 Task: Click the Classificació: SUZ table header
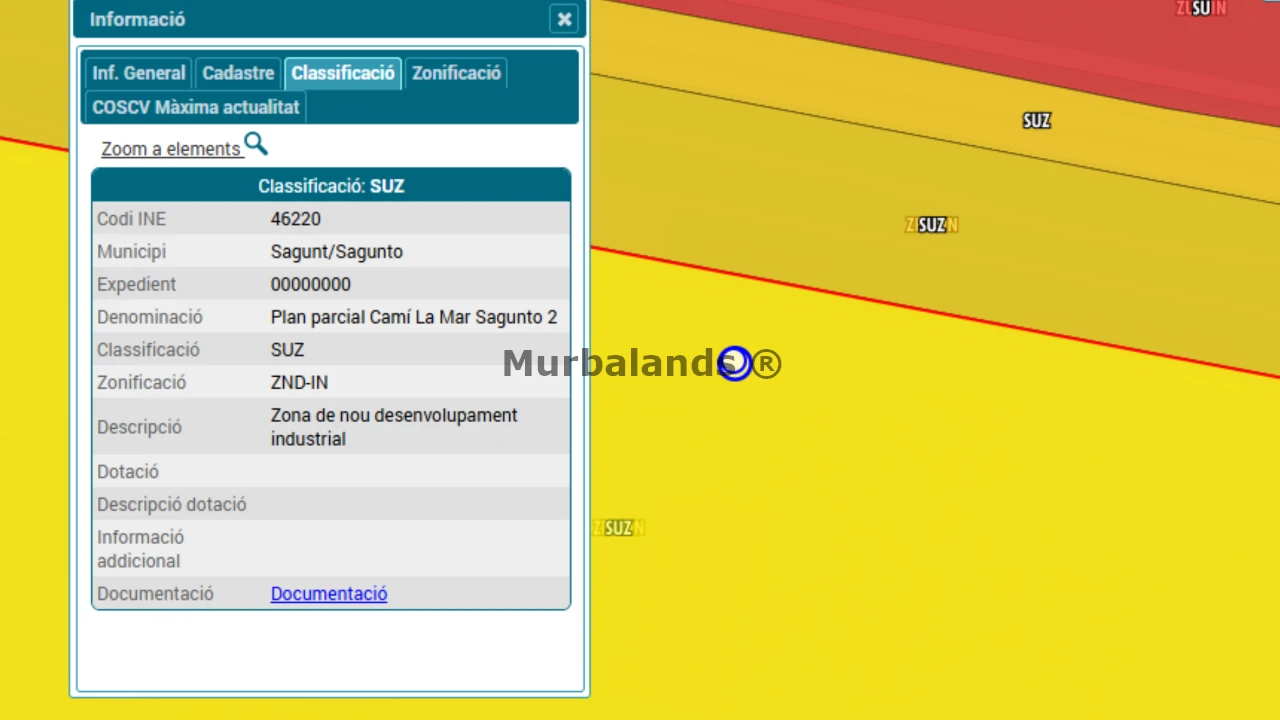click(x=331, y=186)
